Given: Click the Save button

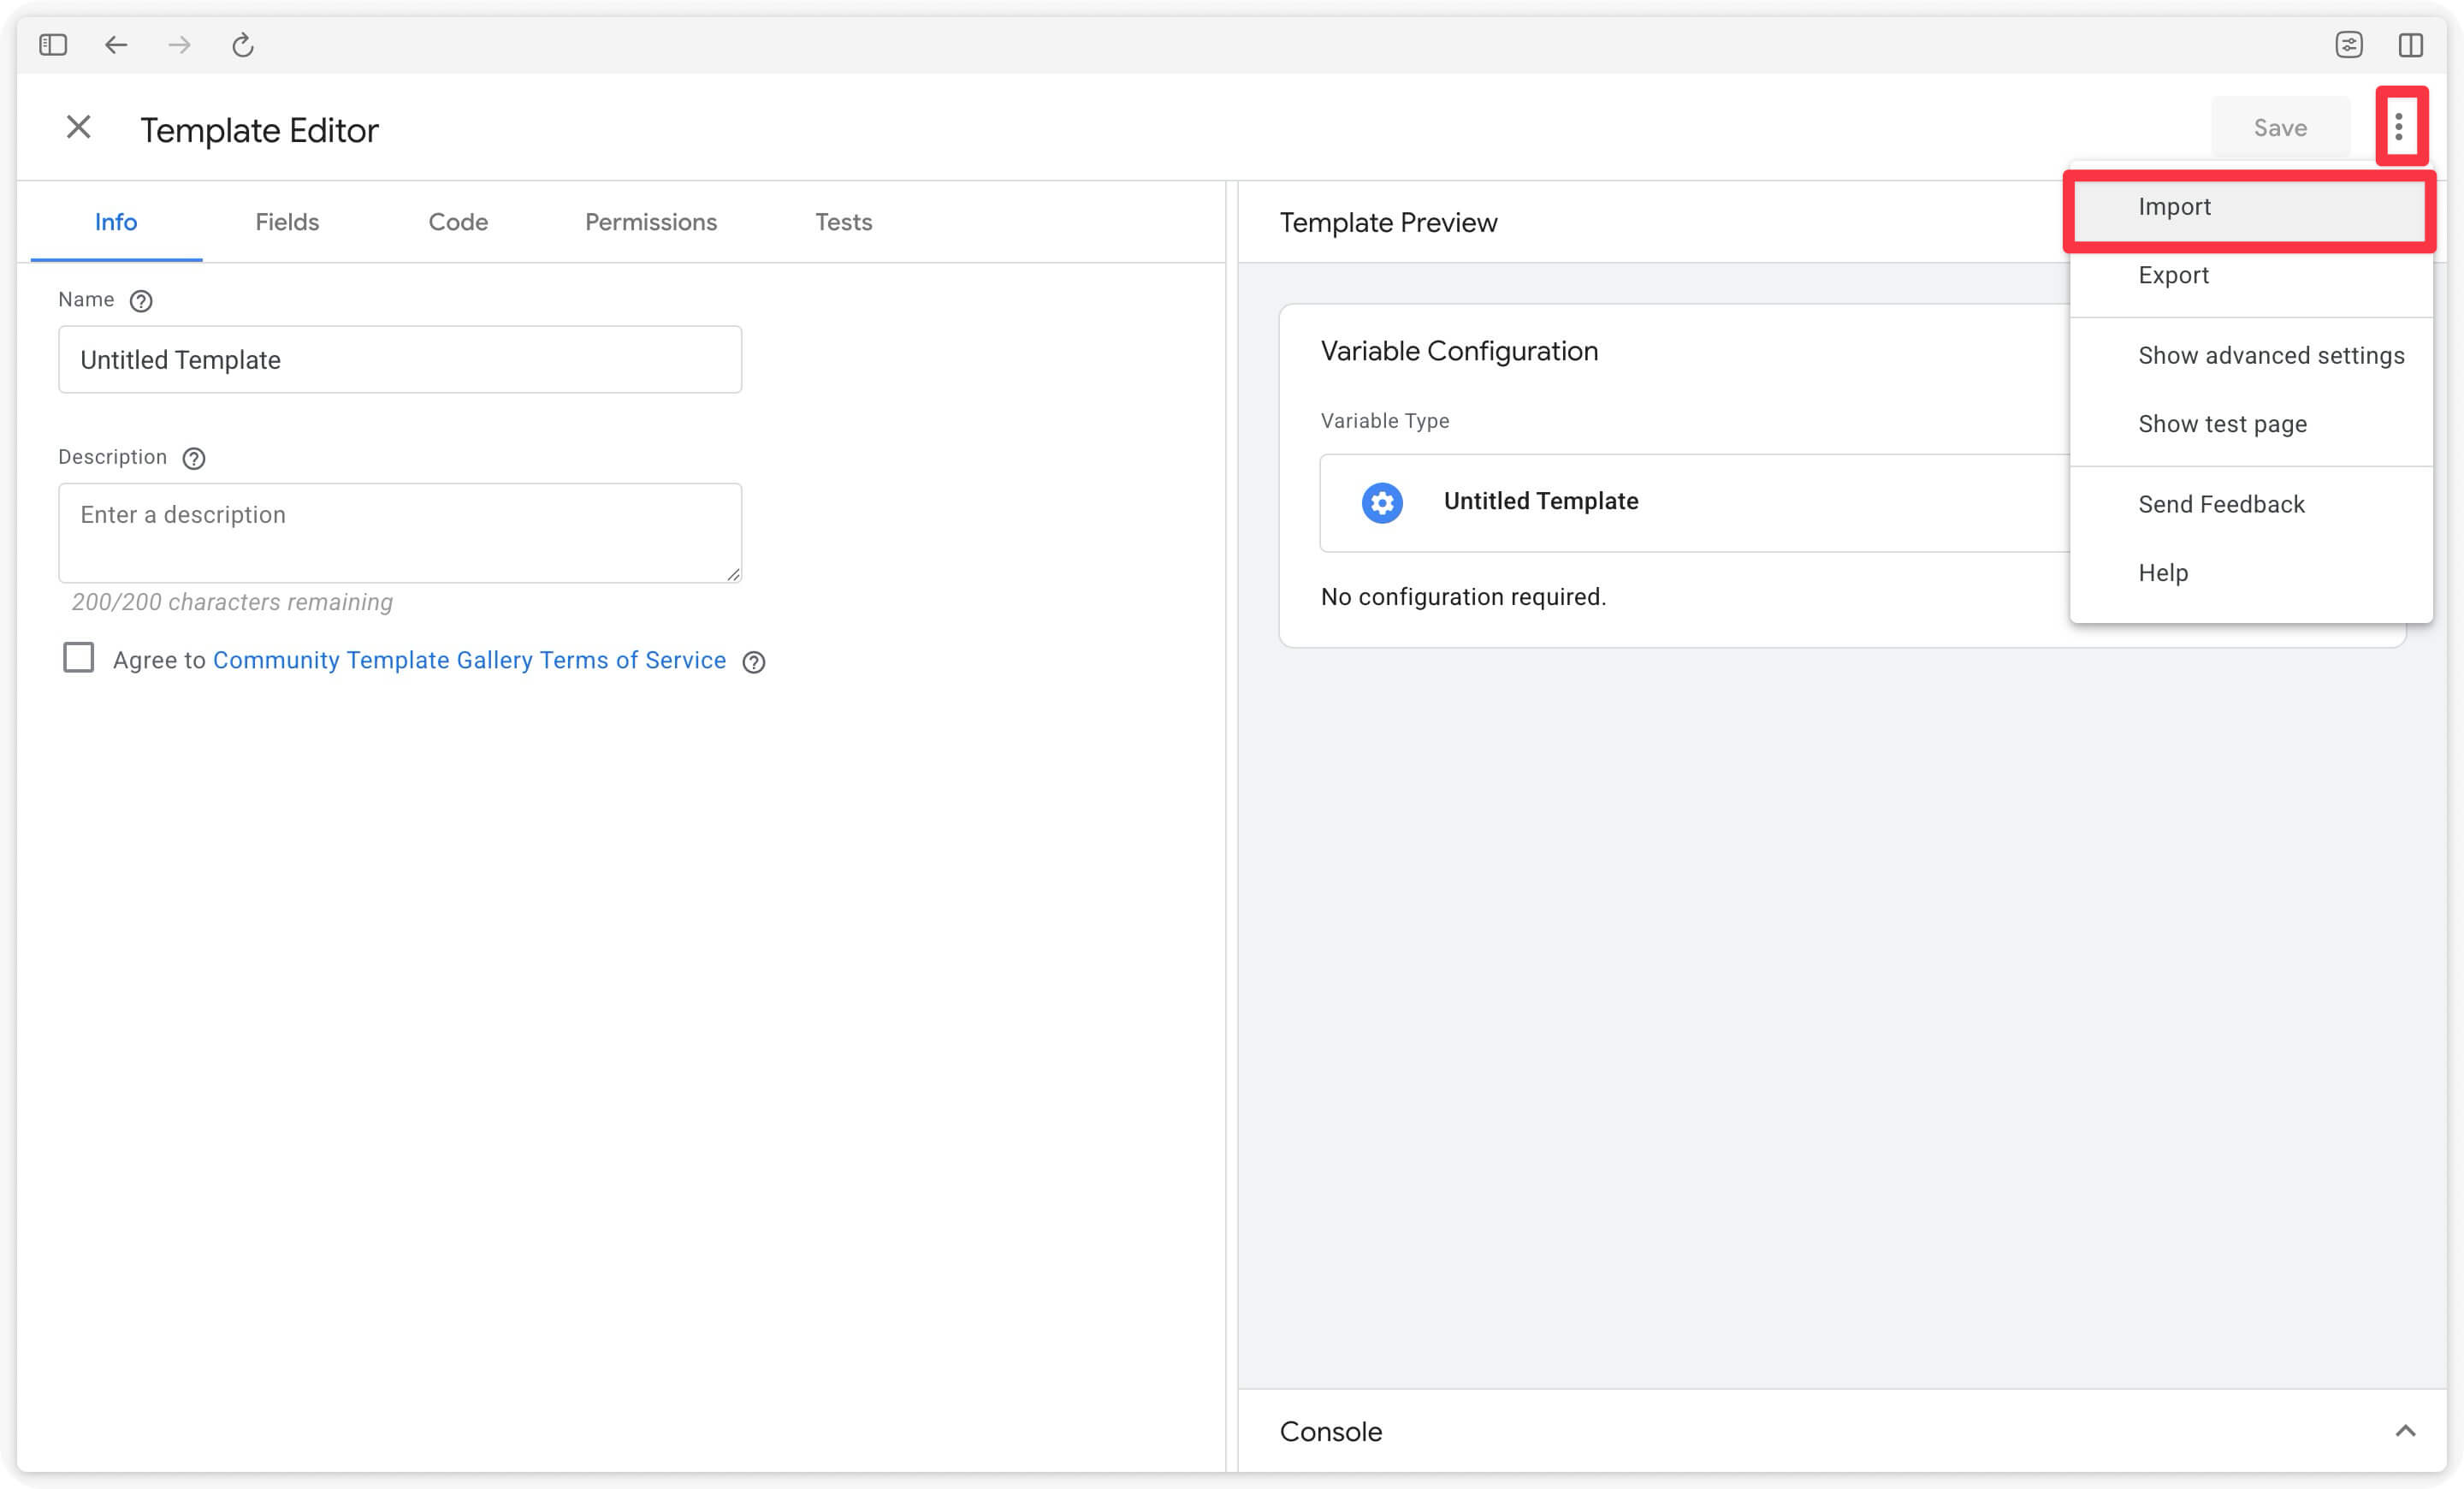Looking at the screenshot, I should 2280,128.
